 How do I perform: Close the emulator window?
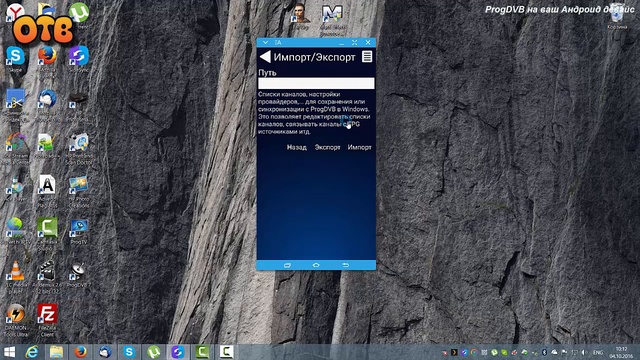tap(368, 42)
